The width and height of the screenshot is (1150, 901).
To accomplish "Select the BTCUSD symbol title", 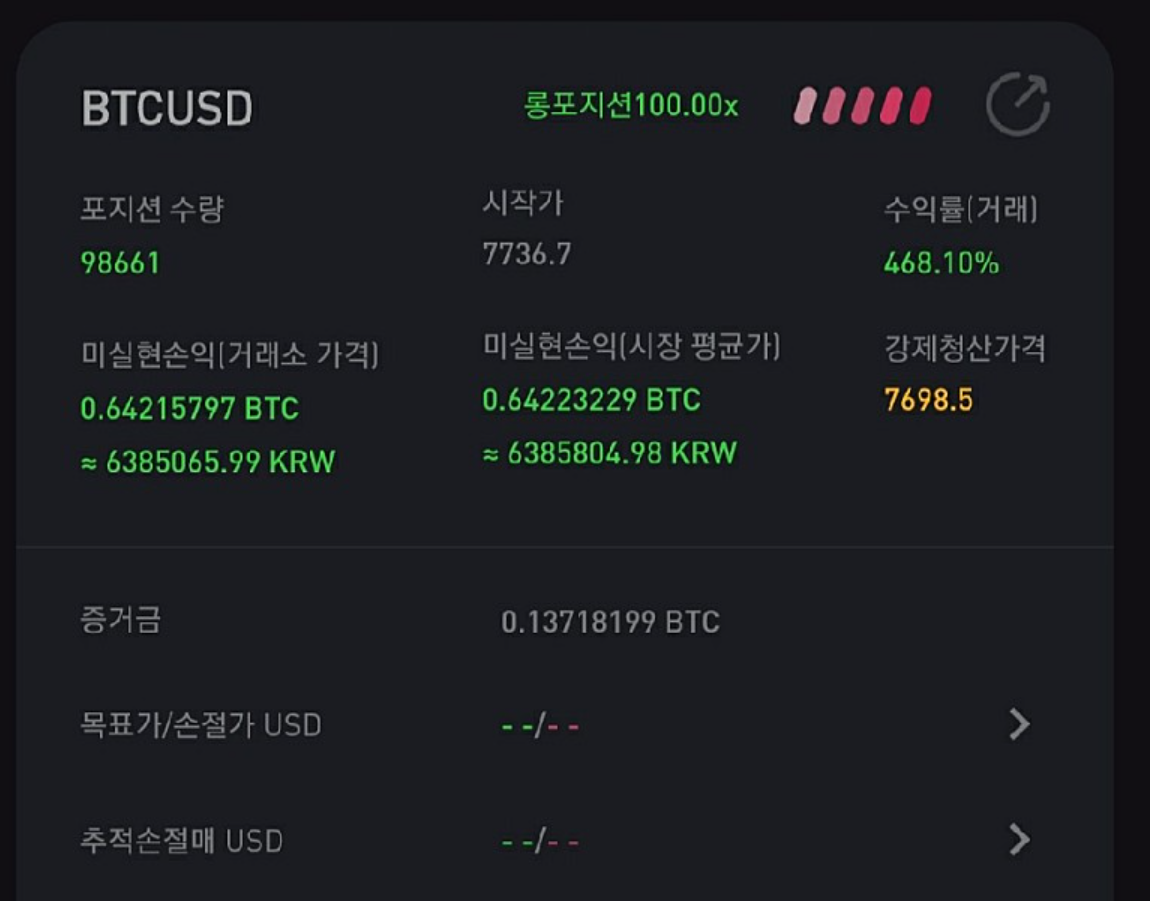I will 167,109.
